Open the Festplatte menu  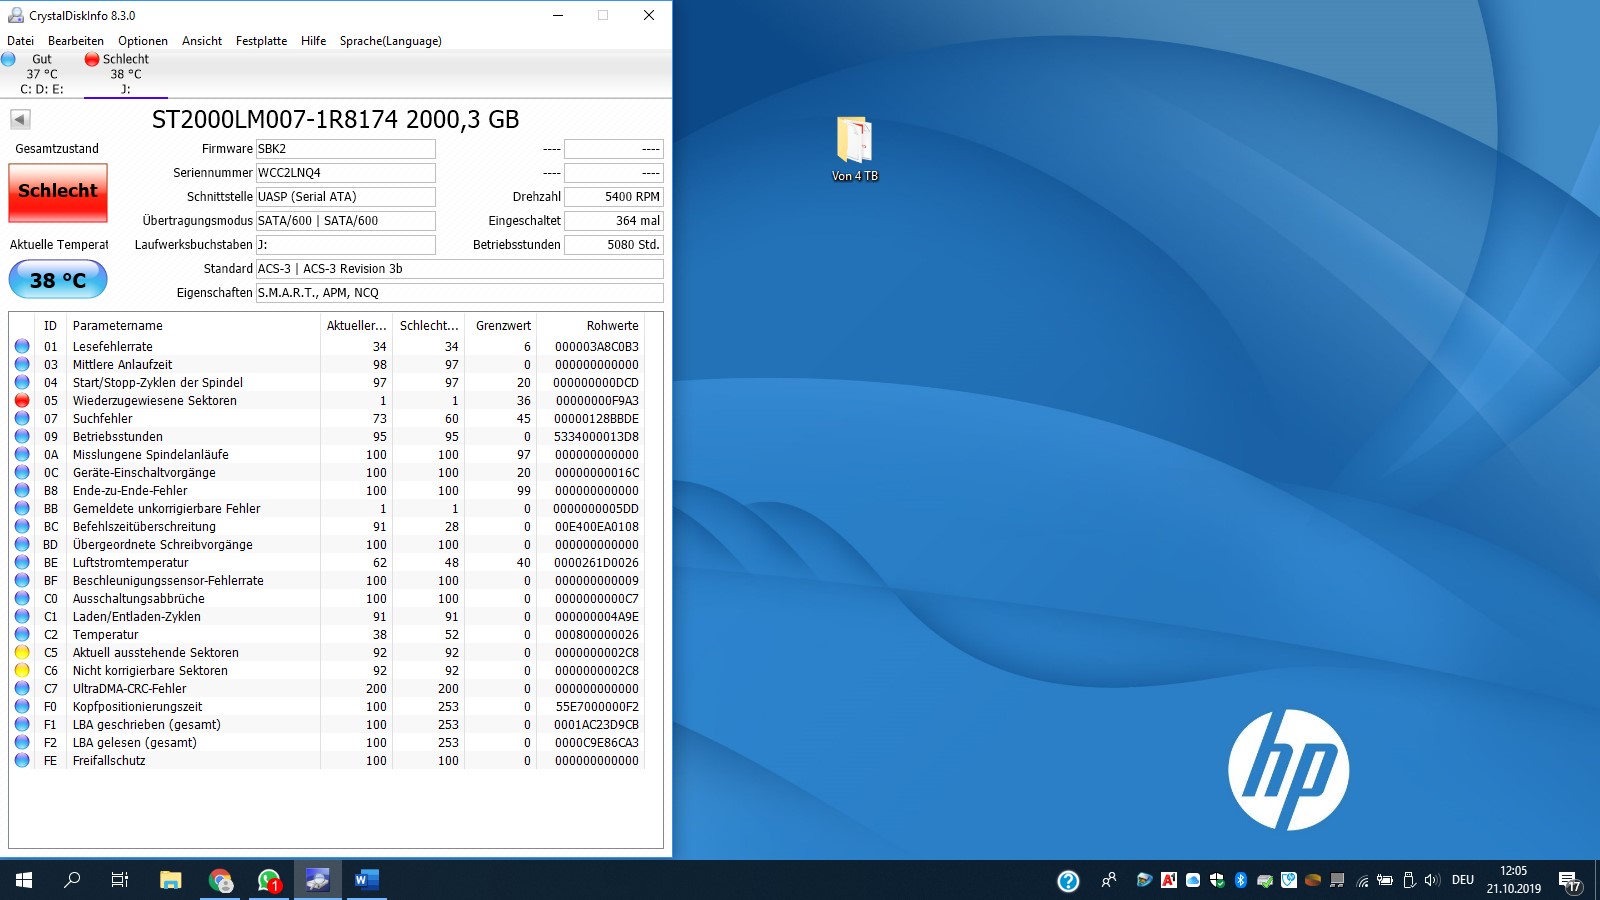(261, 41)
